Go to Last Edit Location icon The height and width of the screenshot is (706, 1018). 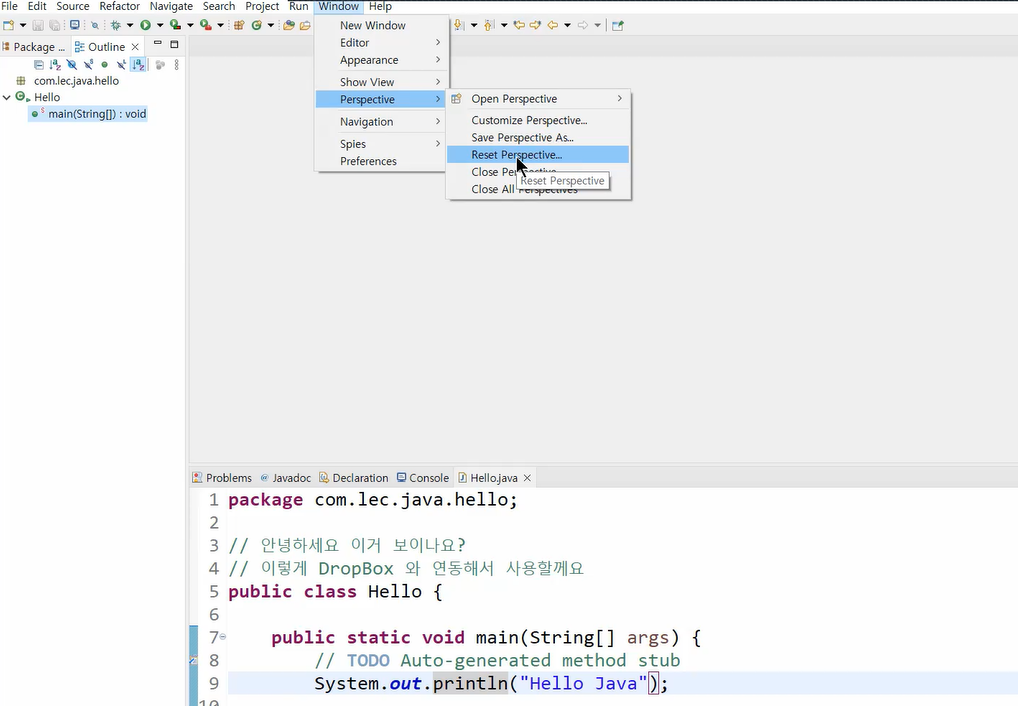519,25
